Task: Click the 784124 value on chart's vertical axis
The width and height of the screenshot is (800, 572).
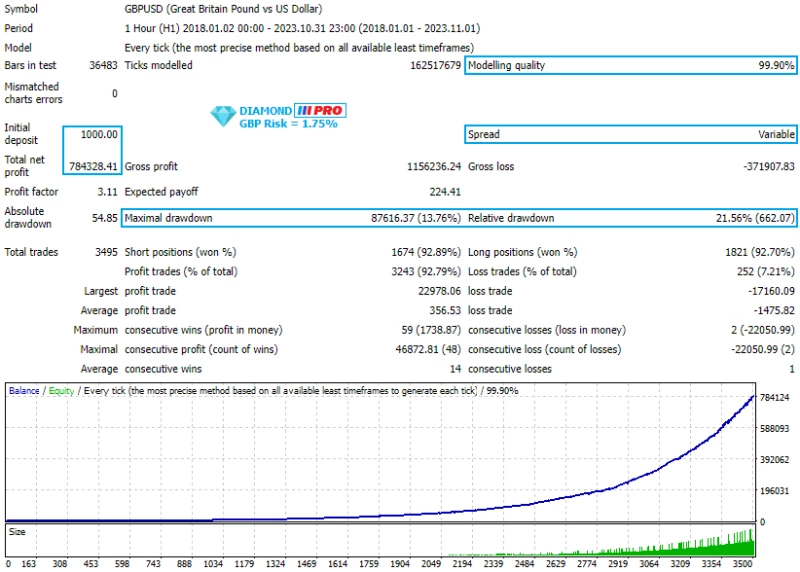Action: 775,398
